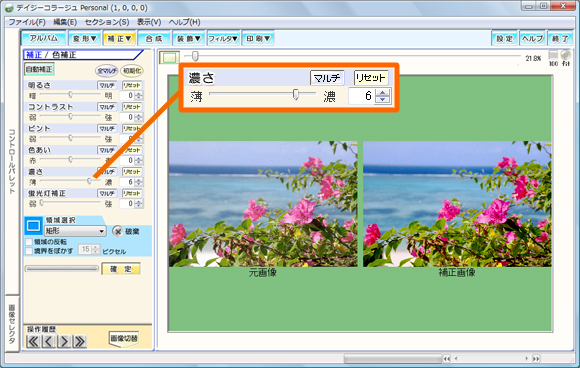Open the ファイル(F) menu

coord(27,22)
